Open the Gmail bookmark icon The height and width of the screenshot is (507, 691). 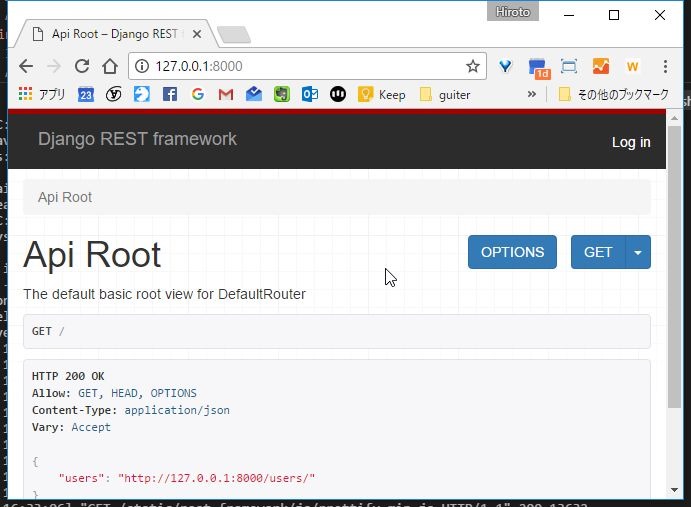coord(225,95)
